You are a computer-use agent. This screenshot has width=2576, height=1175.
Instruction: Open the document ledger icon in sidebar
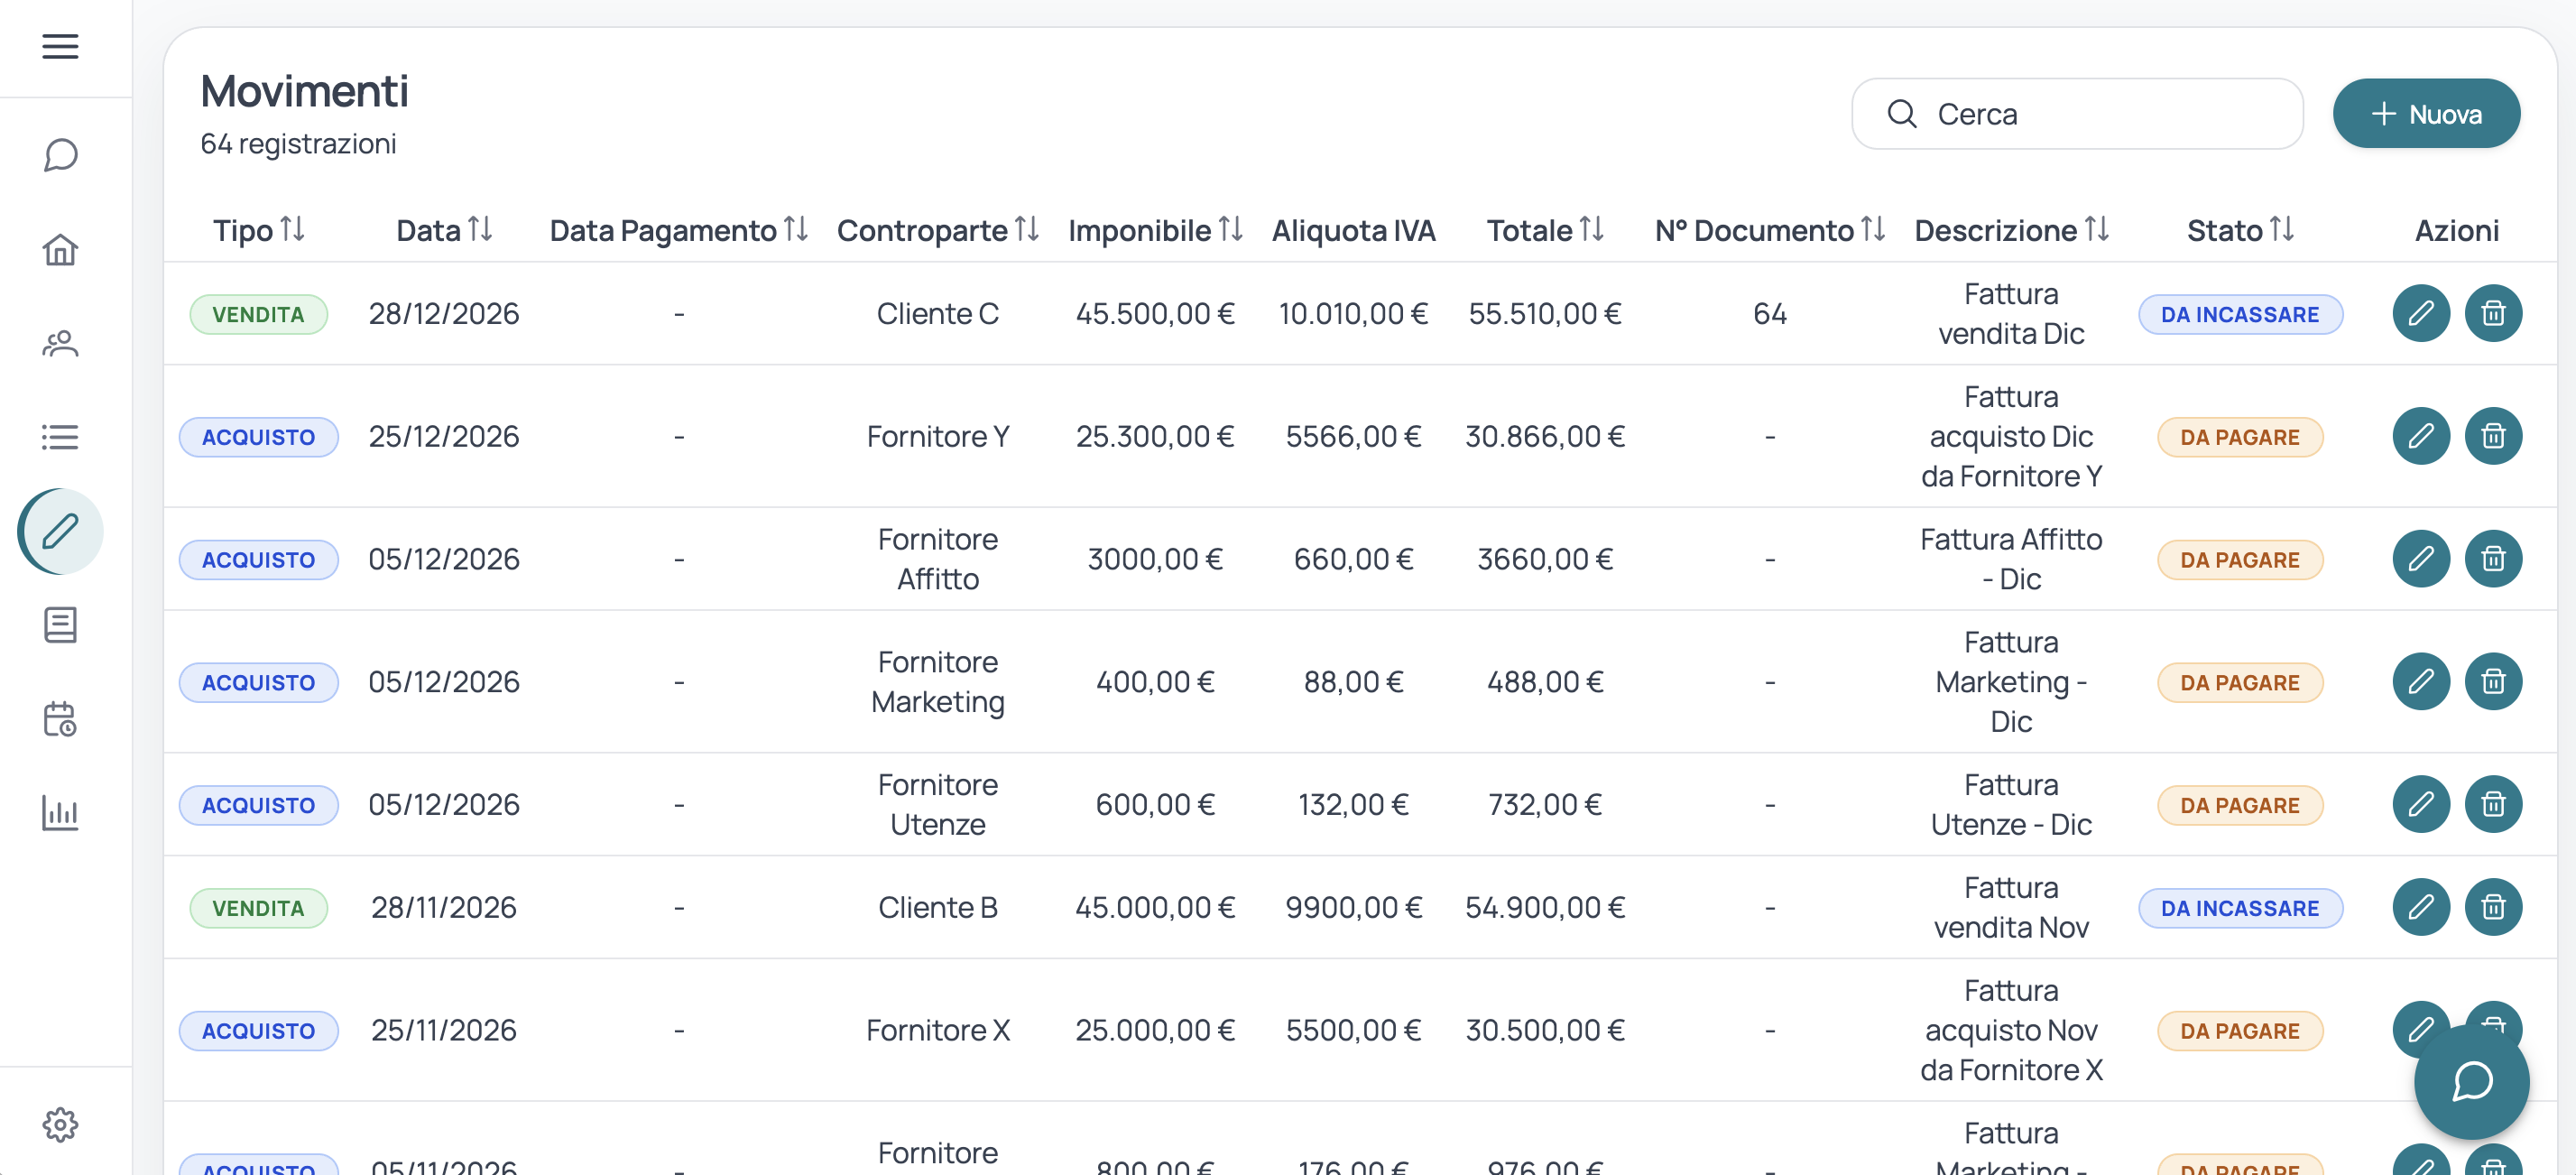(60, 625)
